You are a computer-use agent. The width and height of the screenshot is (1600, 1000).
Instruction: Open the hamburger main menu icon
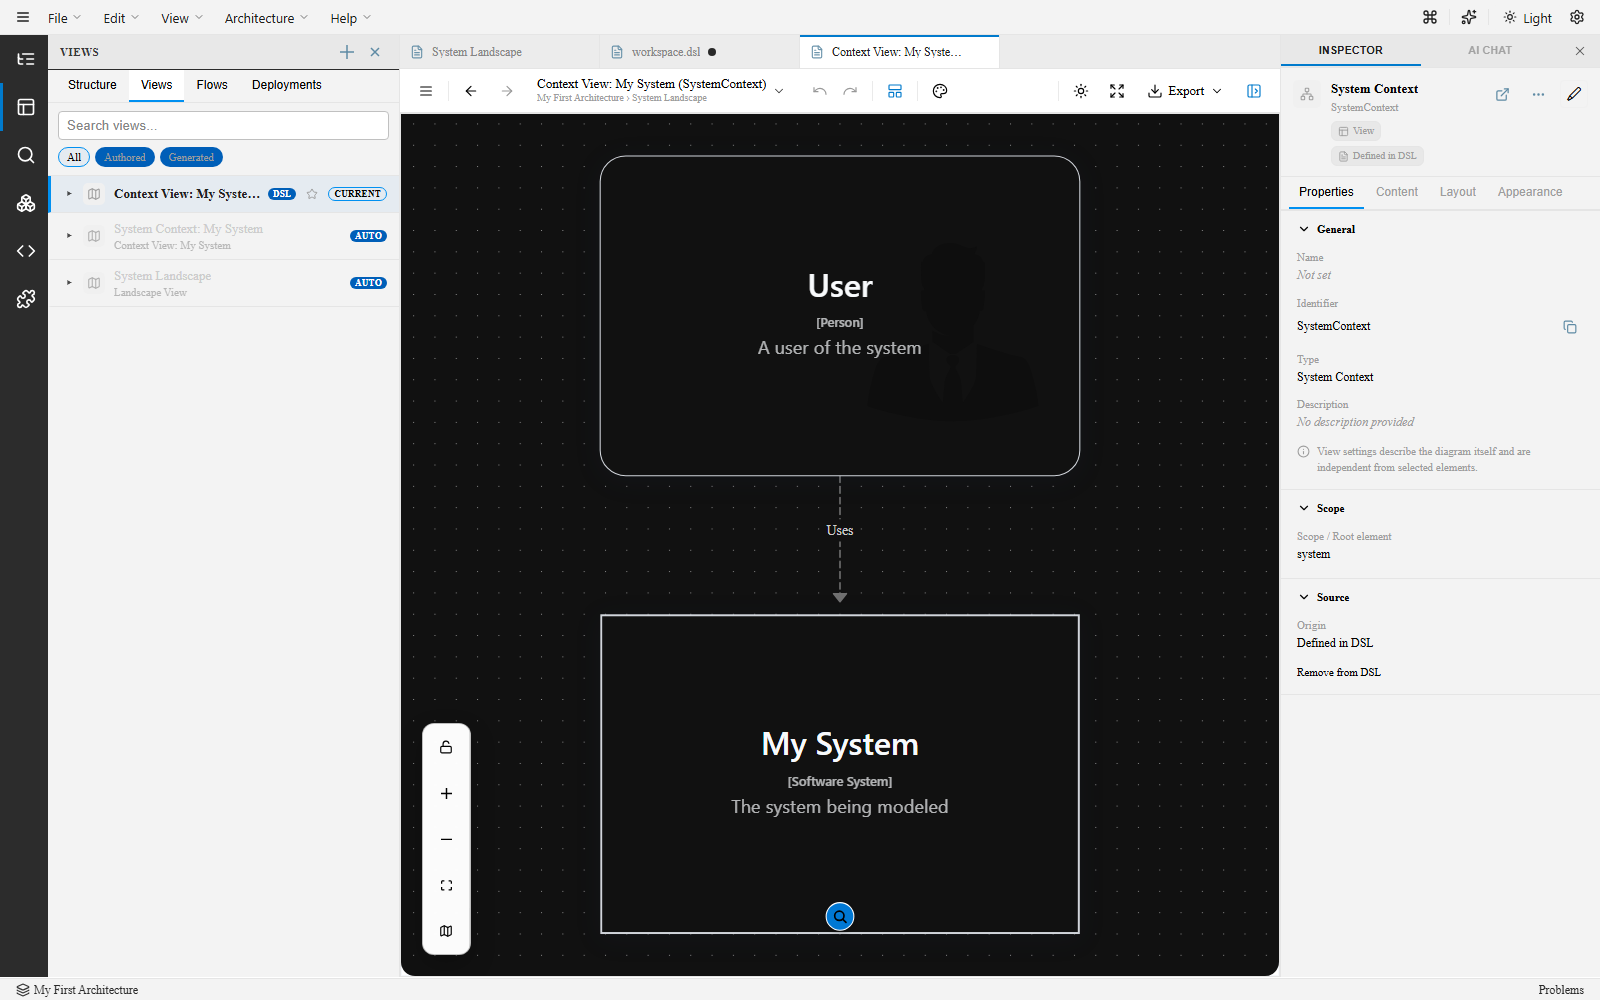[23, 18]
